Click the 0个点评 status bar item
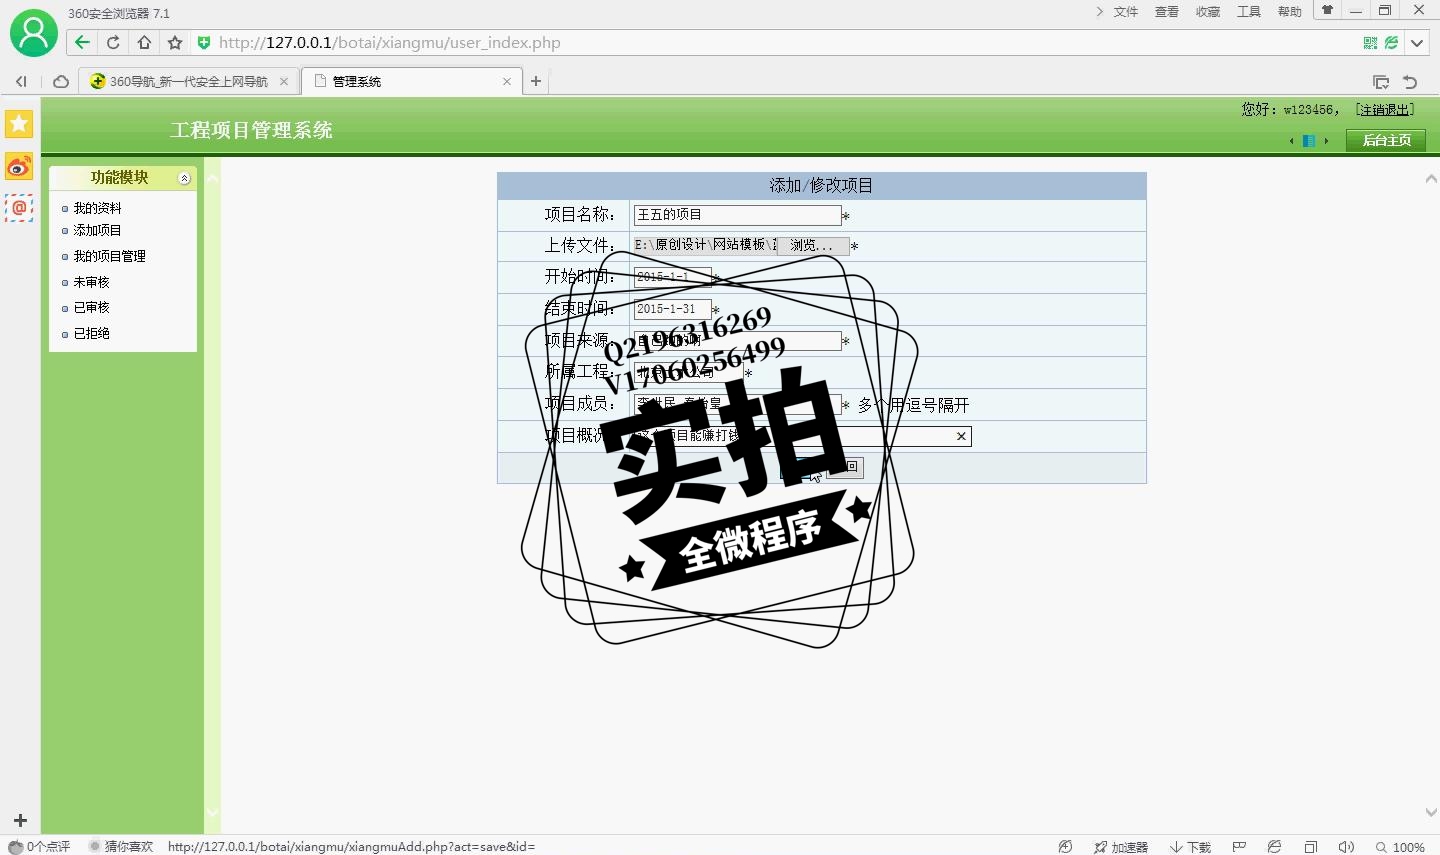This screenshot has width=1440, height=855. coord(40,846)
